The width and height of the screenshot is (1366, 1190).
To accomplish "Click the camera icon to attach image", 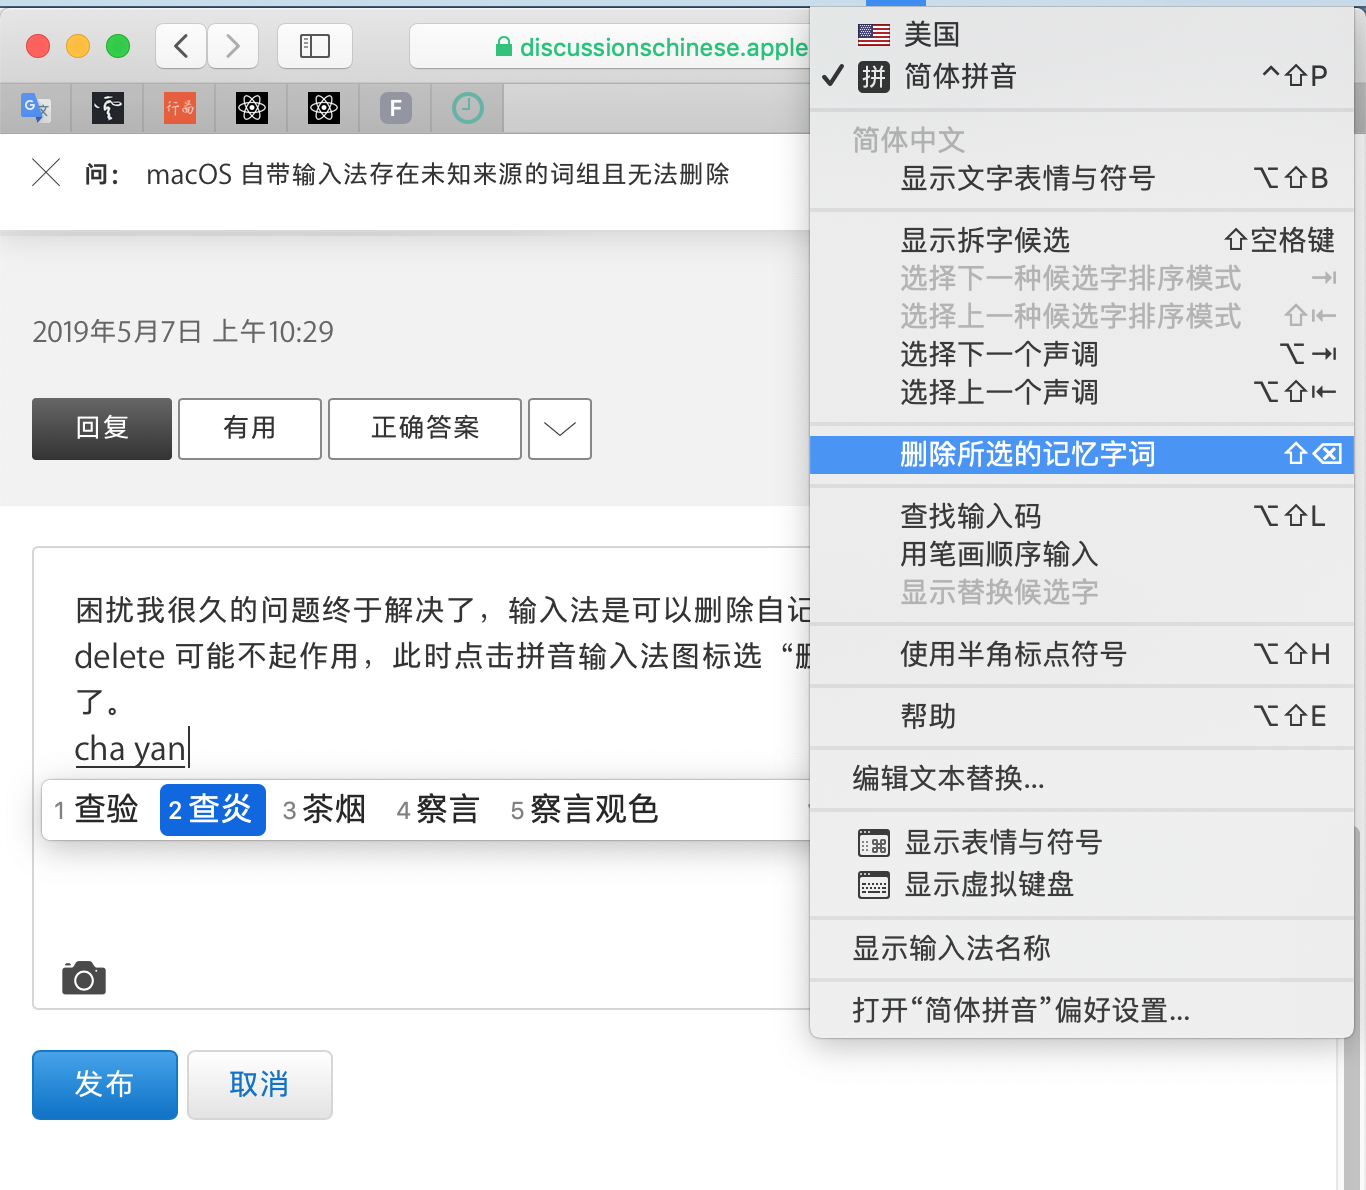I will 84,979.
